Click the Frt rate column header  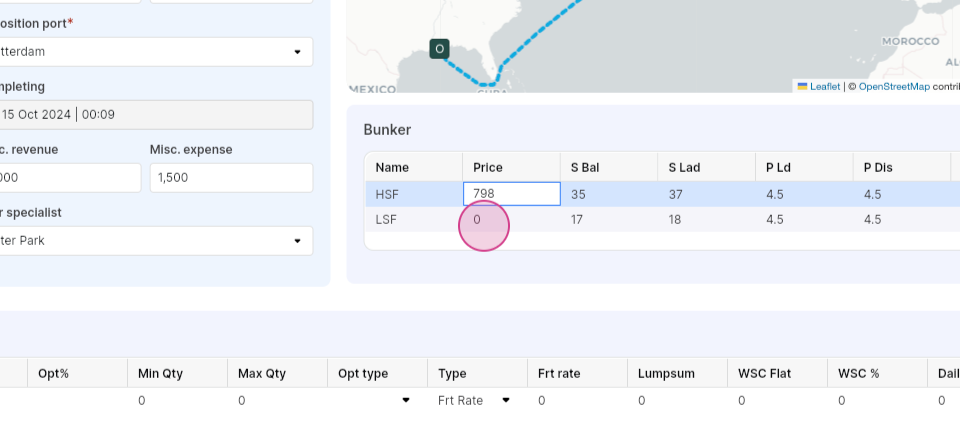point(577,373)
